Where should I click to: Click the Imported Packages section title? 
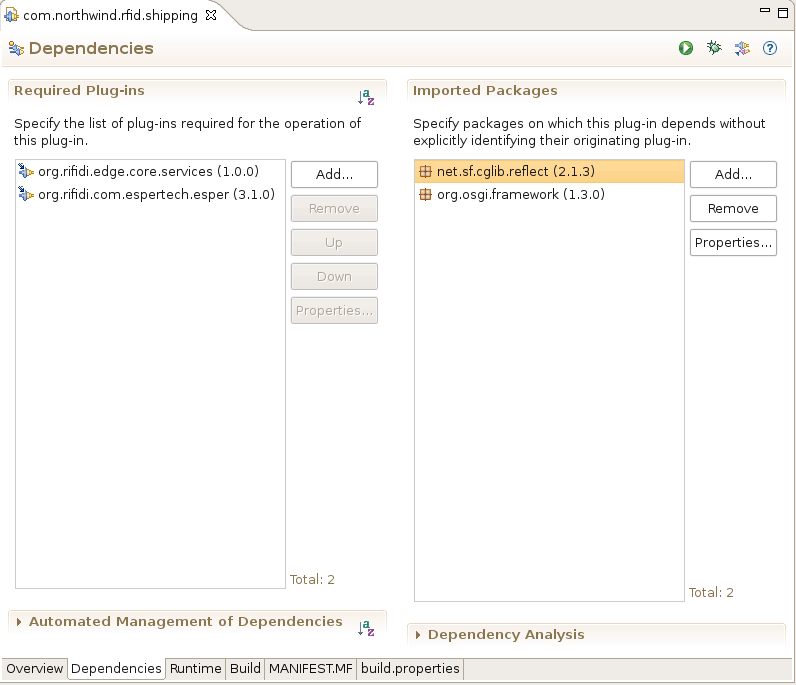(x=485, y=90)
